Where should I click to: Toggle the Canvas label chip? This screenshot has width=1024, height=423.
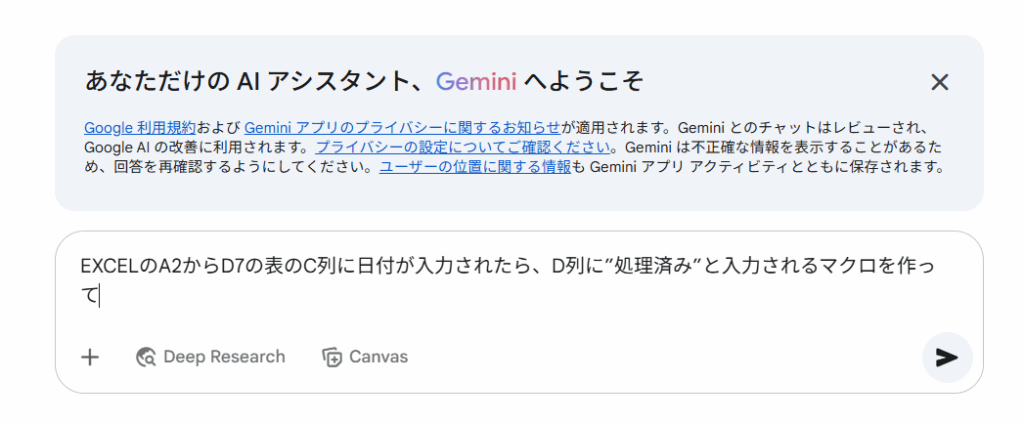click(x=365, y=357)
